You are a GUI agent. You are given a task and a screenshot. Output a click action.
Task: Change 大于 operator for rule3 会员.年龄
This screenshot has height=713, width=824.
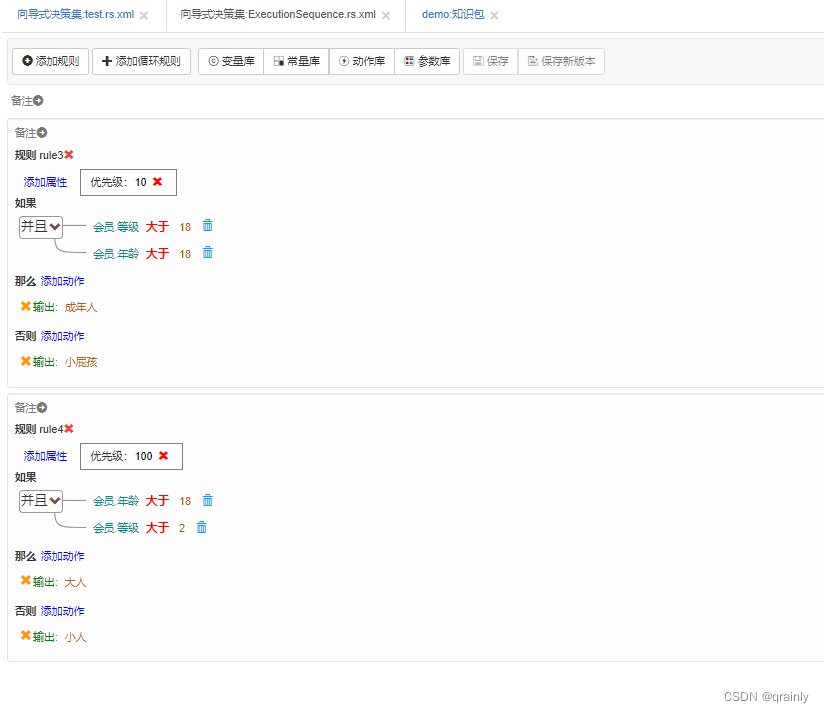coord(157,254)
